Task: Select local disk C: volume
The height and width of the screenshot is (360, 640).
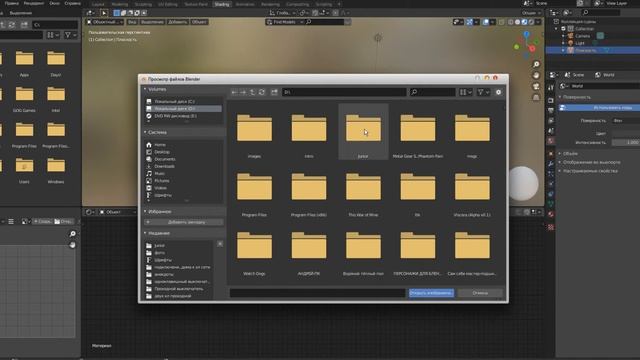Action: click(183, 101)
